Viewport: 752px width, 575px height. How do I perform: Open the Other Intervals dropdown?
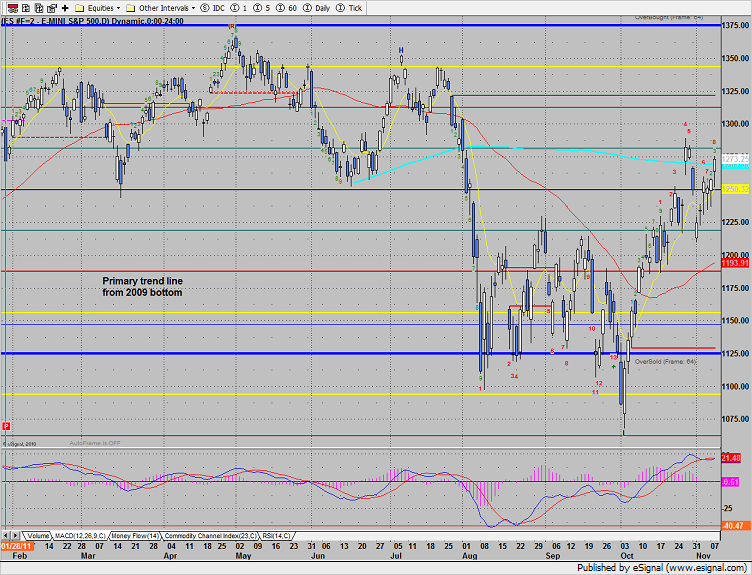(x=161, y=8)
